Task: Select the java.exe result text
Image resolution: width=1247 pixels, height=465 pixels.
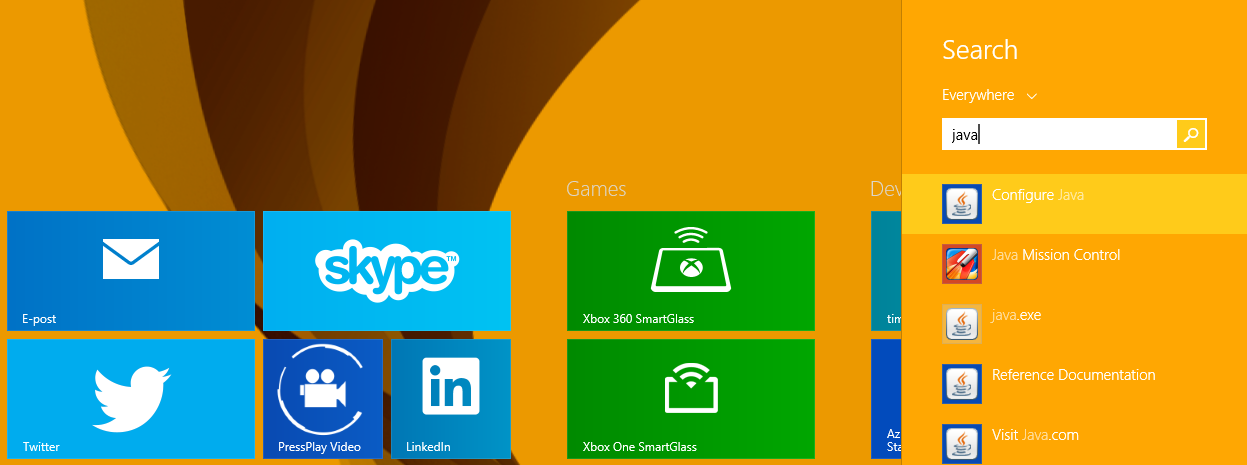Action: 1016,315
